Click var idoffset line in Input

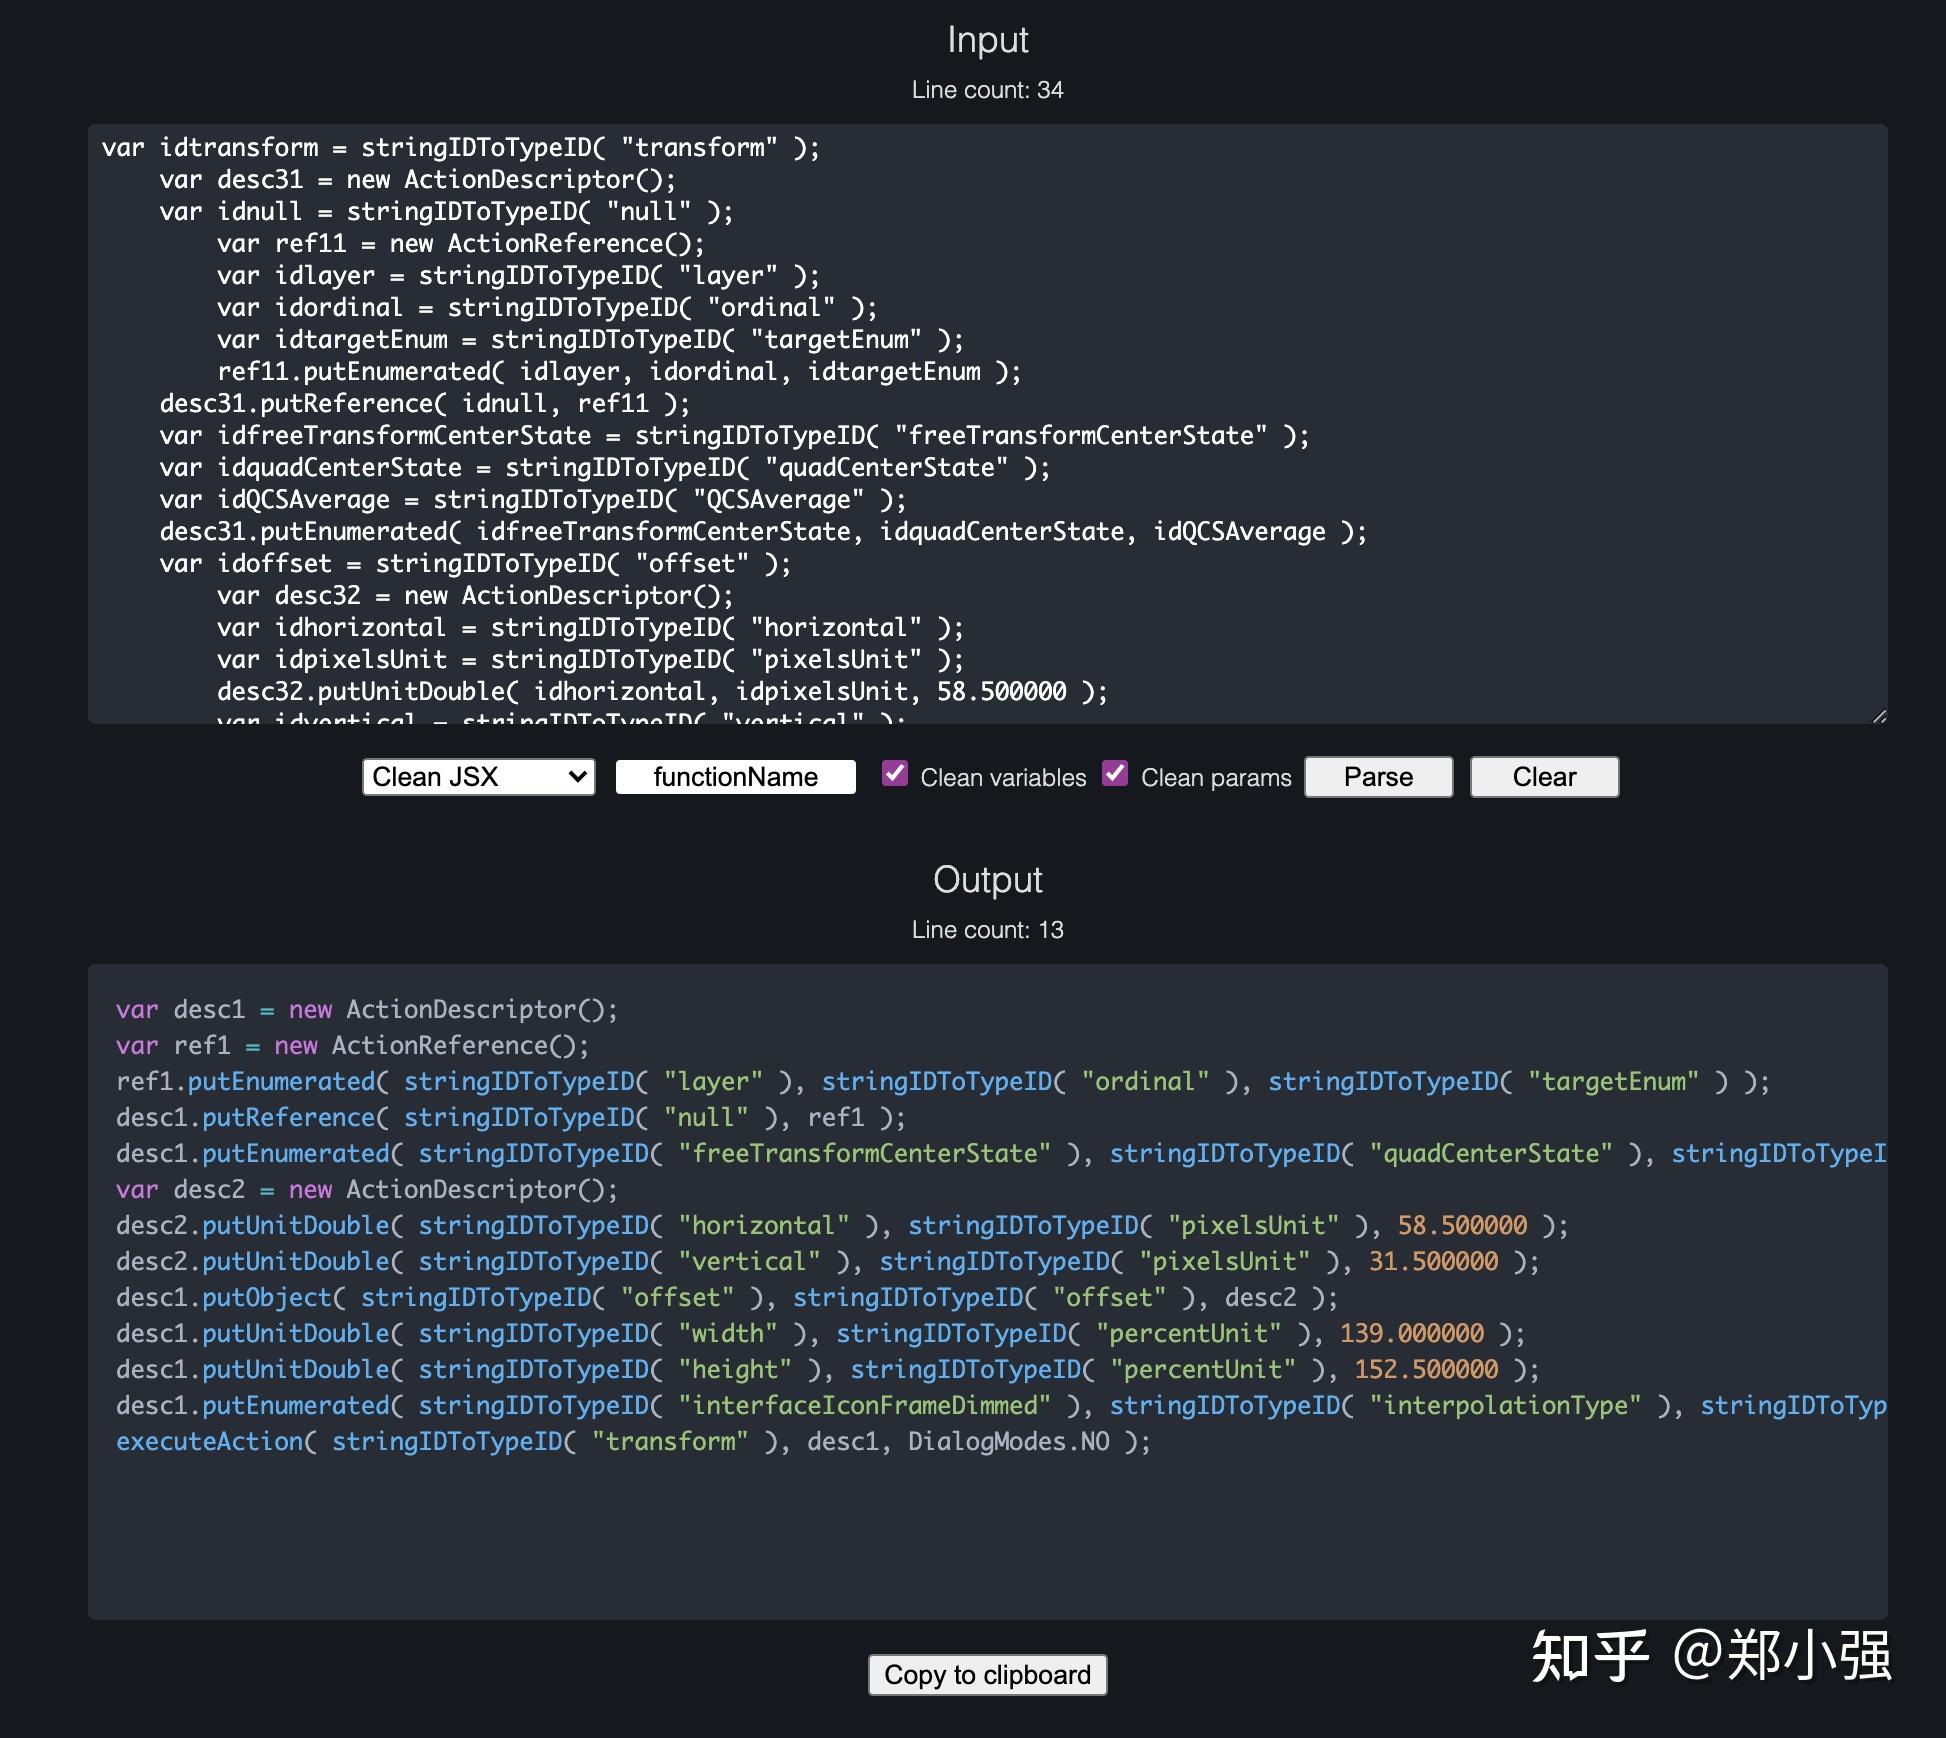[x=474, y=563]
